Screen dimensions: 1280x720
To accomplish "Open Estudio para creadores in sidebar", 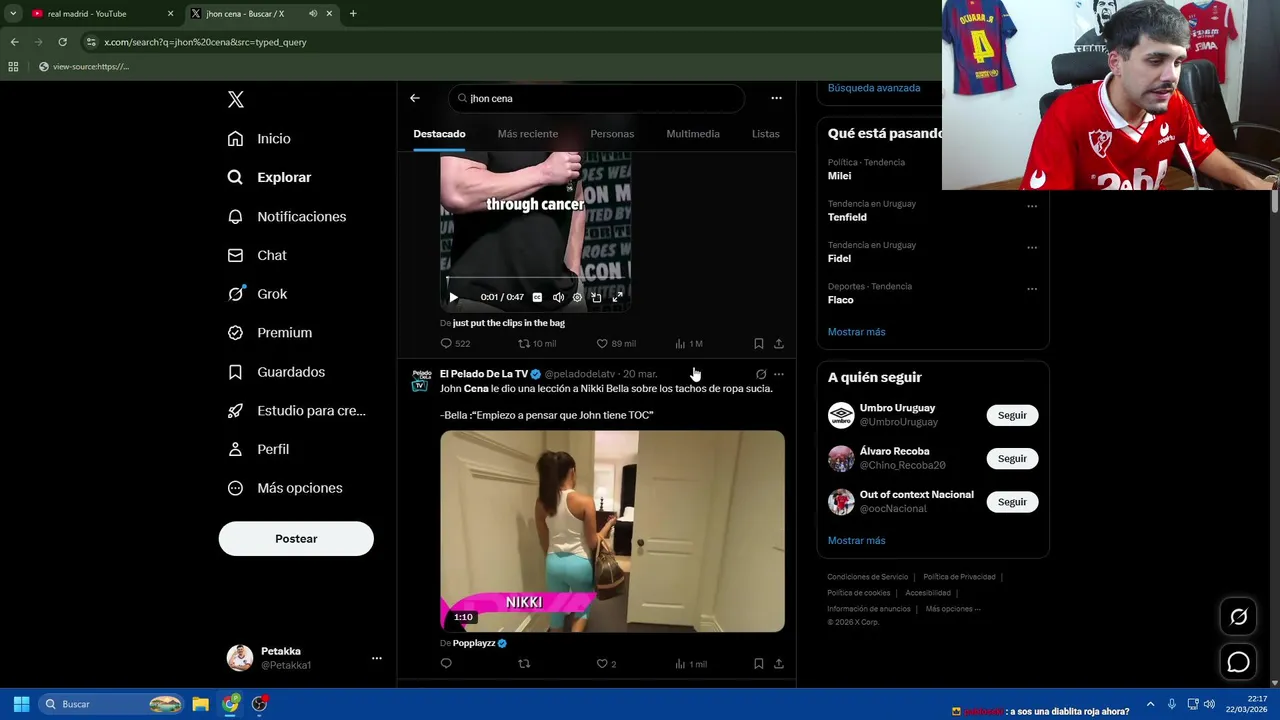I will pyautogui.click(x=296, y=410).
